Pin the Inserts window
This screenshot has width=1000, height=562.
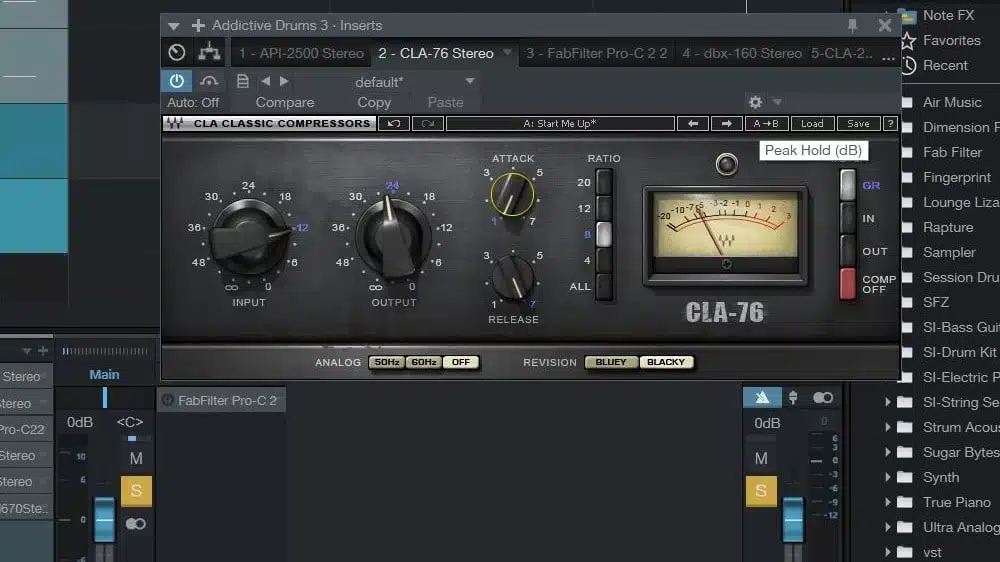(x=853, y=26)
